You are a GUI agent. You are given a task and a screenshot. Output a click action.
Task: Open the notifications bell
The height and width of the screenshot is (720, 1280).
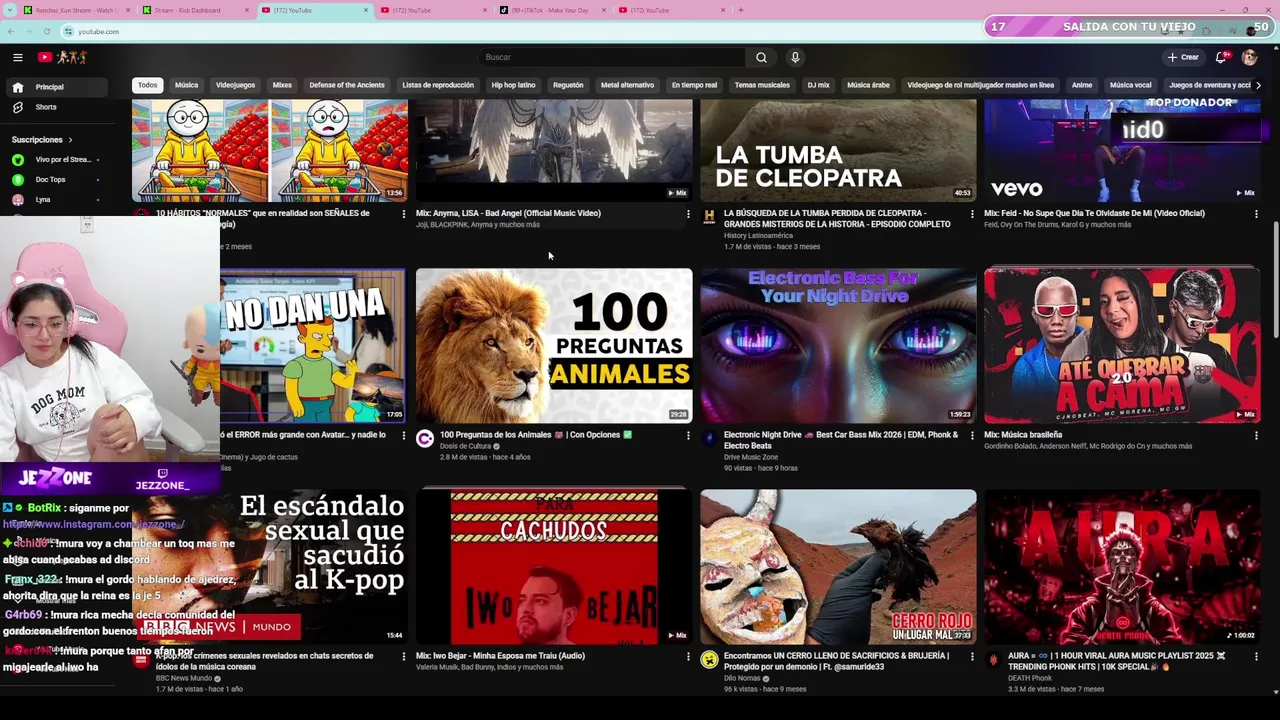pos(1221,57)
